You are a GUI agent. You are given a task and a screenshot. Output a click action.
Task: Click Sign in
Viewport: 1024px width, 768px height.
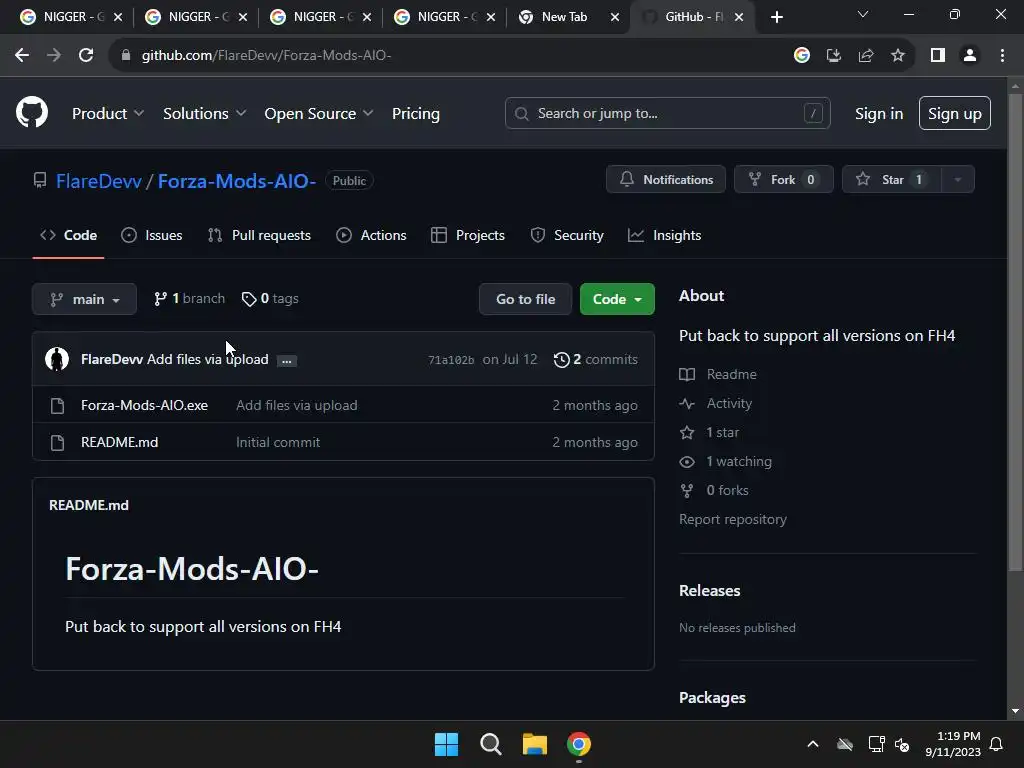(x=879, y=114)
